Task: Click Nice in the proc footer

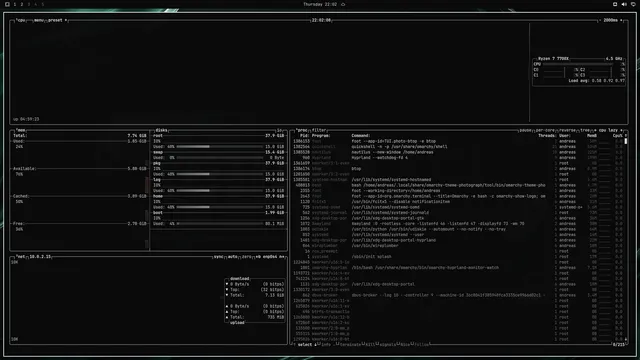Action: pyautogui.click(x=405, y=344)
